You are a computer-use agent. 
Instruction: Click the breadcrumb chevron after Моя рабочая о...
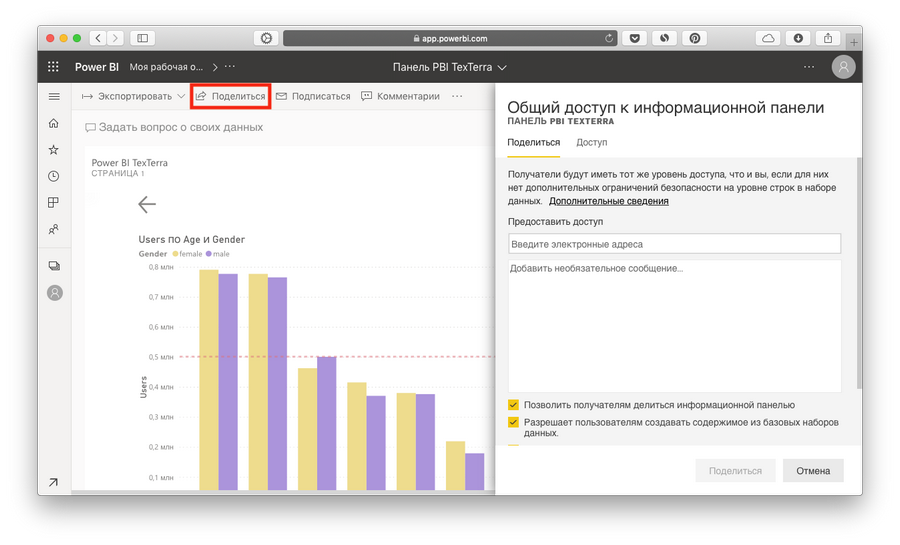[215, 67]
